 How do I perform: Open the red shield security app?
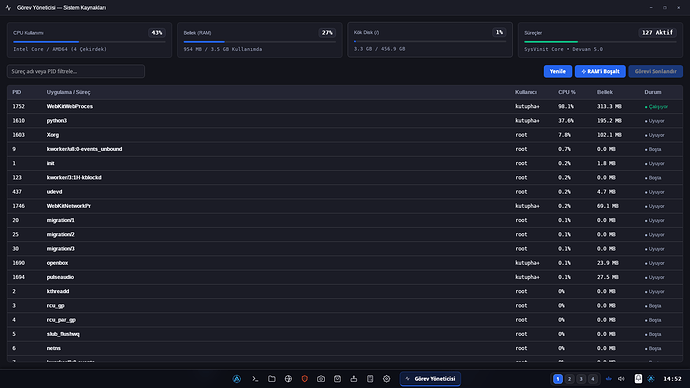click(x=305, y=379)
